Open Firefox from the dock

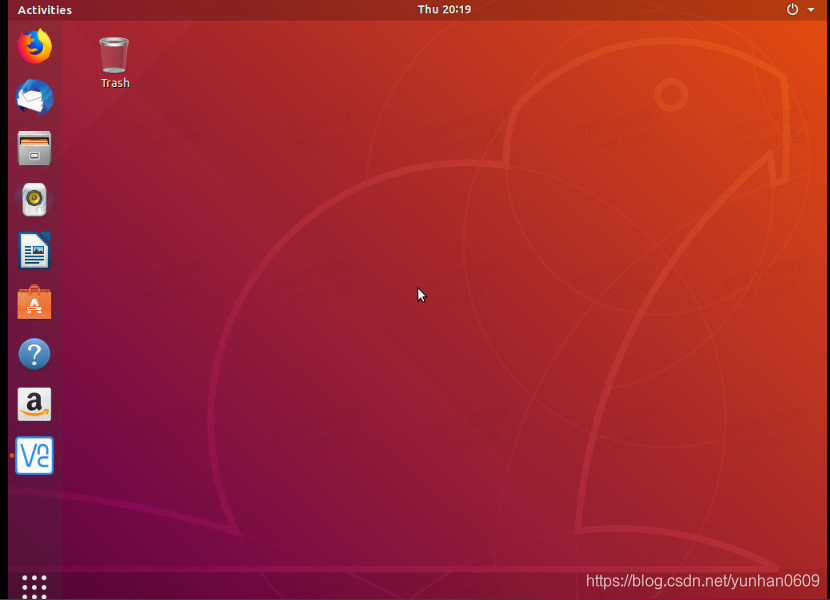point(34,47)
